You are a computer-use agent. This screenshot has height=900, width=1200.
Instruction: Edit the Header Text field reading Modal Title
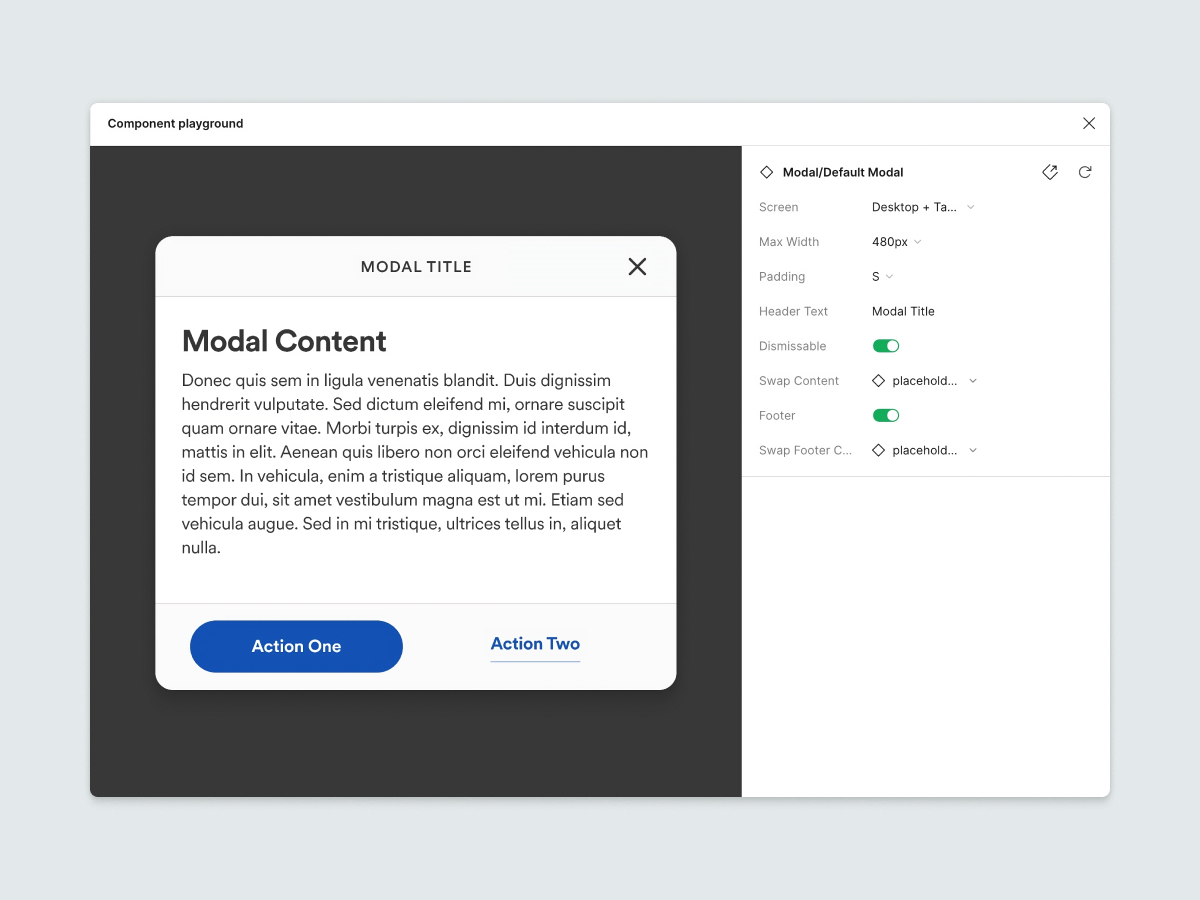903,311
